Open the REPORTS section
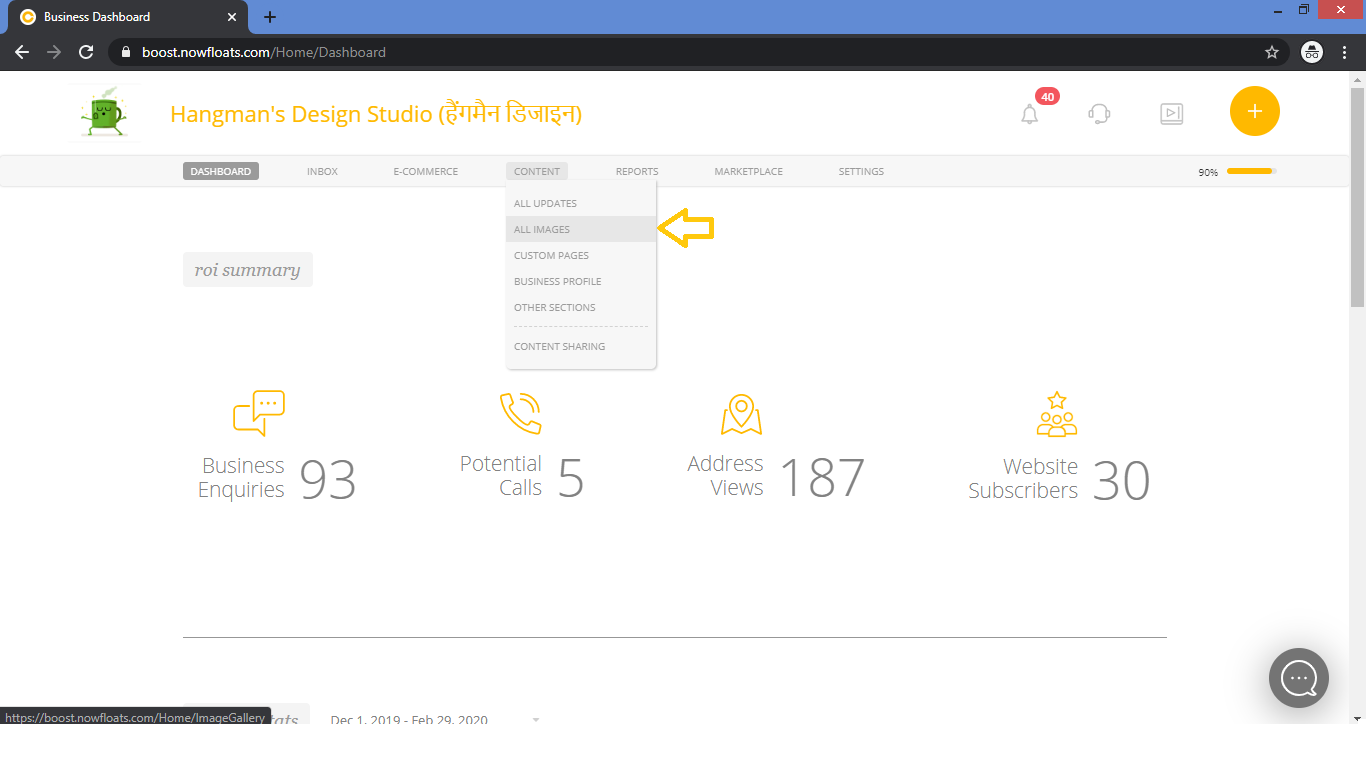The height and width of the screenshot is (768, 1366). click(x=637, y=171)
